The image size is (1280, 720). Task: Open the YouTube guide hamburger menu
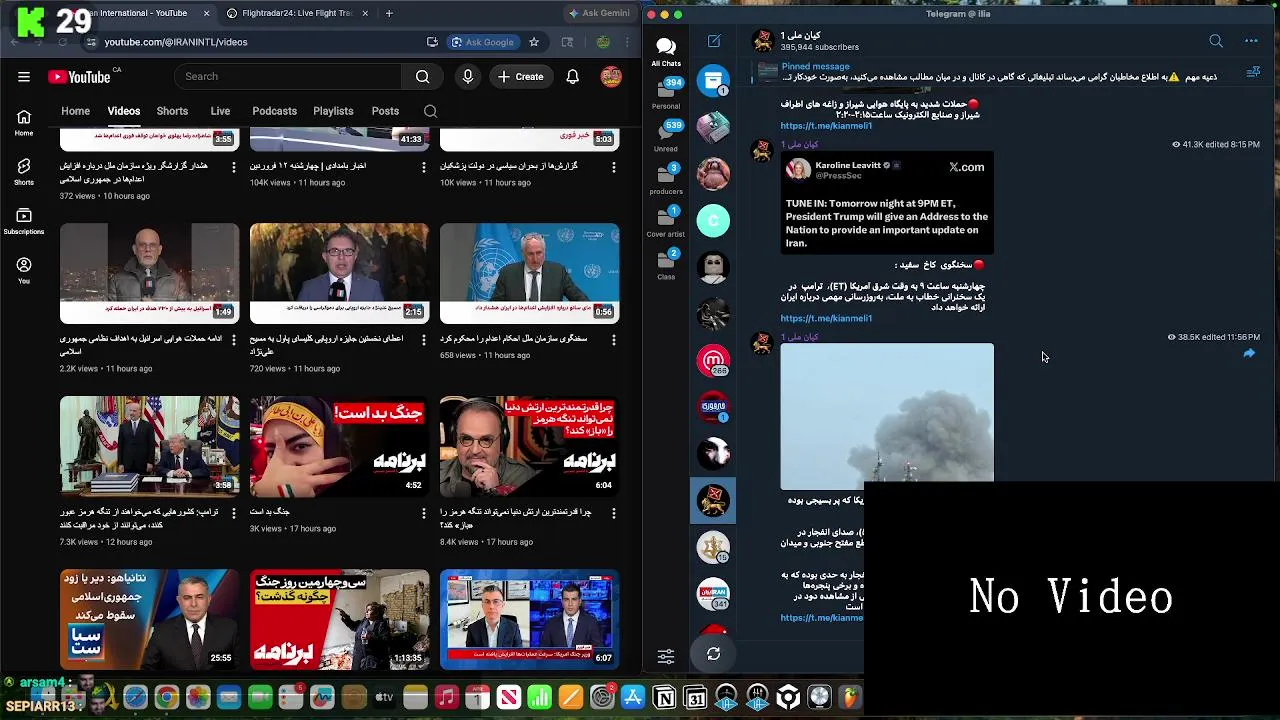click(23, 77)
